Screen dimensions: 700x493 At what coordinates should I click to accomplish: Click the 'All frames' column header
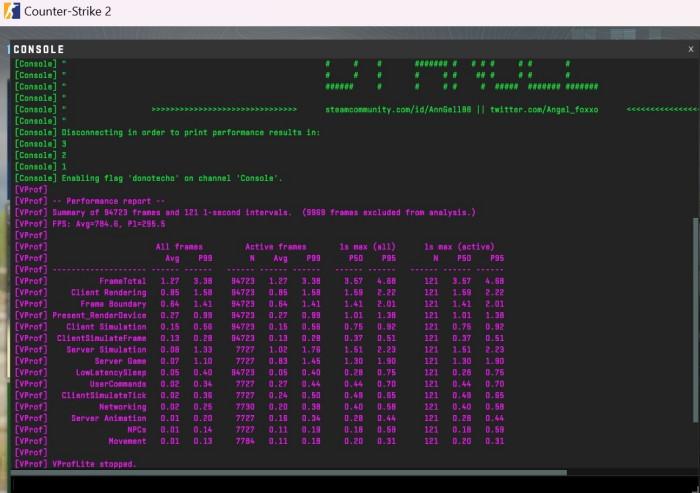tap(179, 246)
